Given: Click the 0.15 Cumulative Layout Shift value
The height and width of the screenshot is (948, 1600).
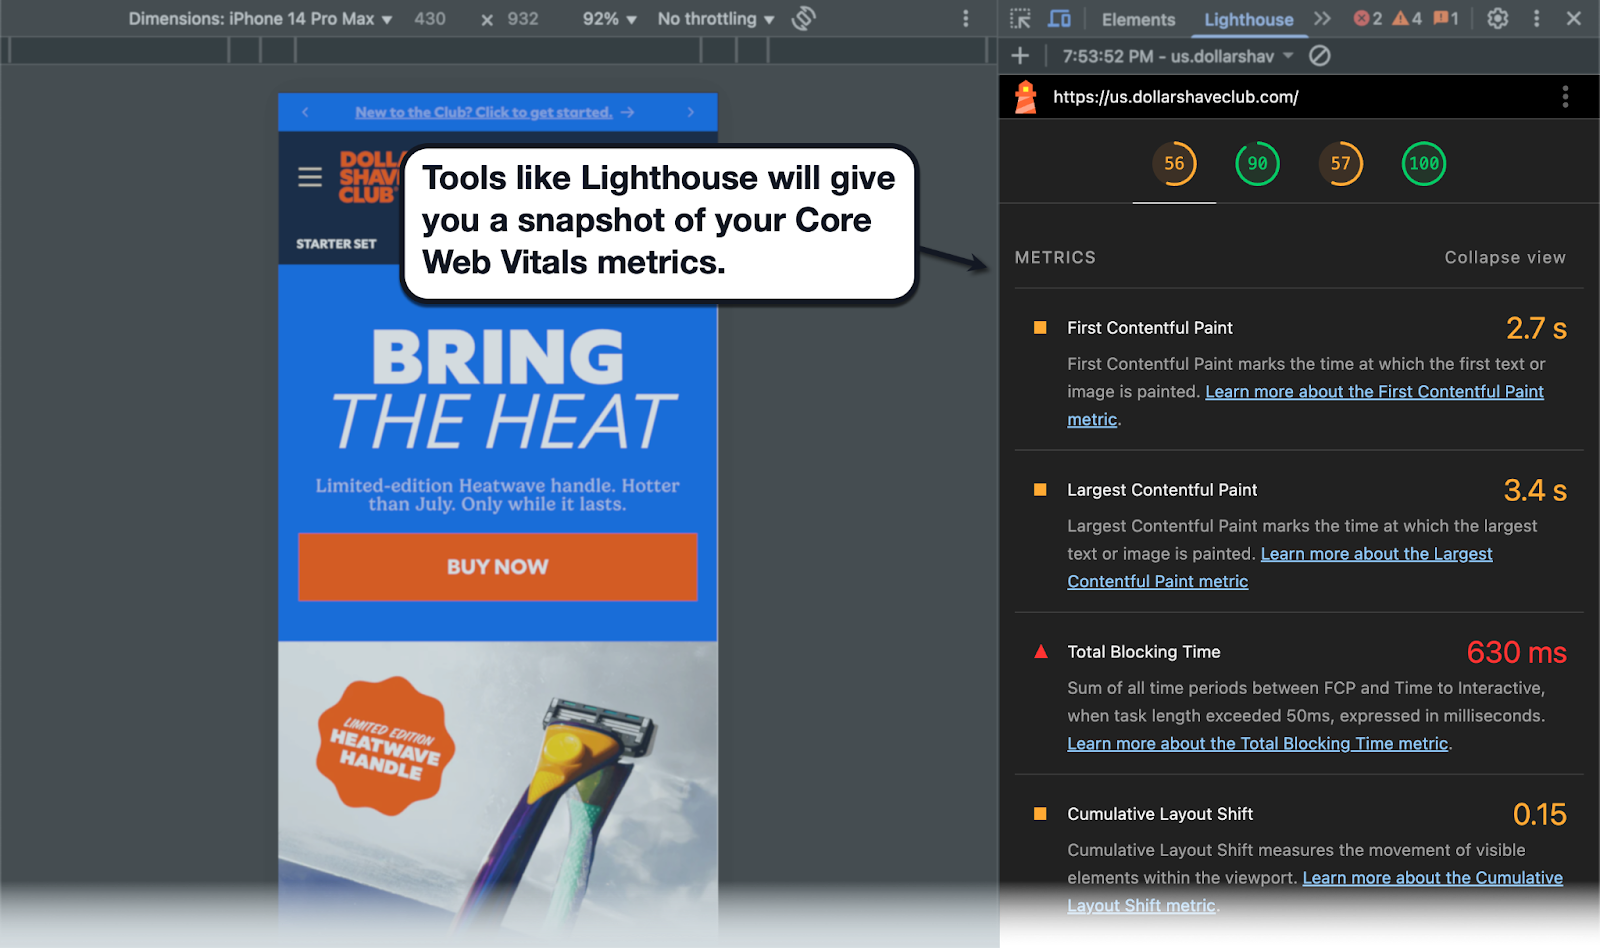Looking at the screenshot, I should click(x=1539, y=814).
